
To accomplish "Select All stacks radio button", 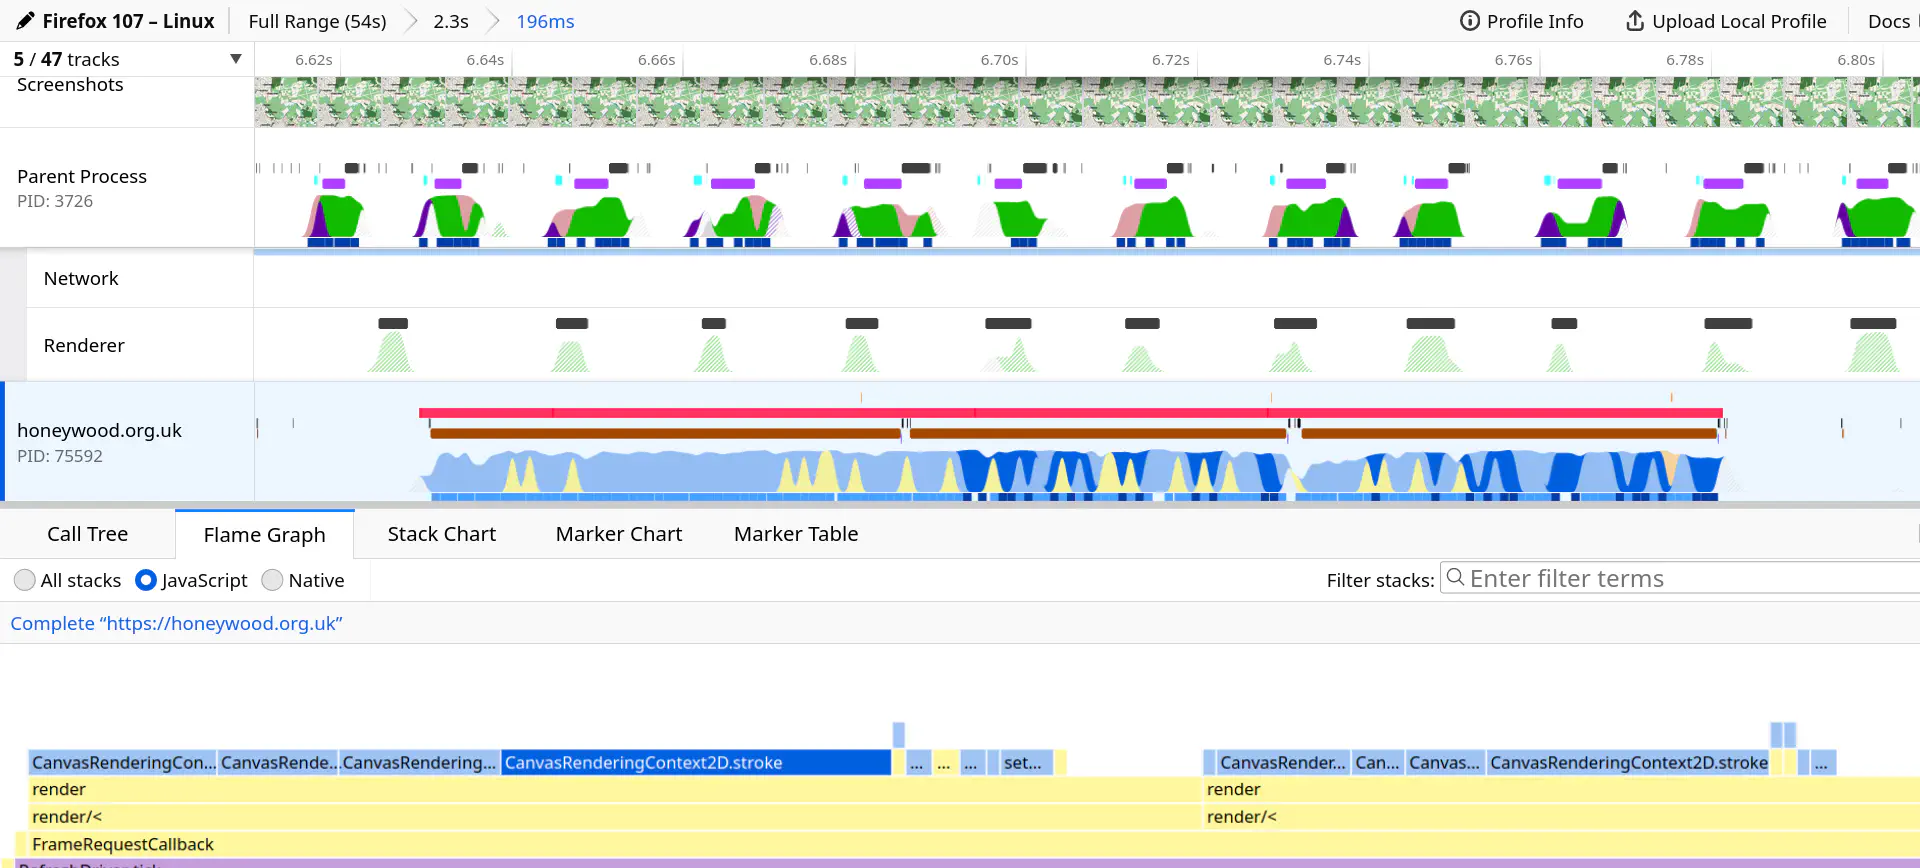I will 25,580.
